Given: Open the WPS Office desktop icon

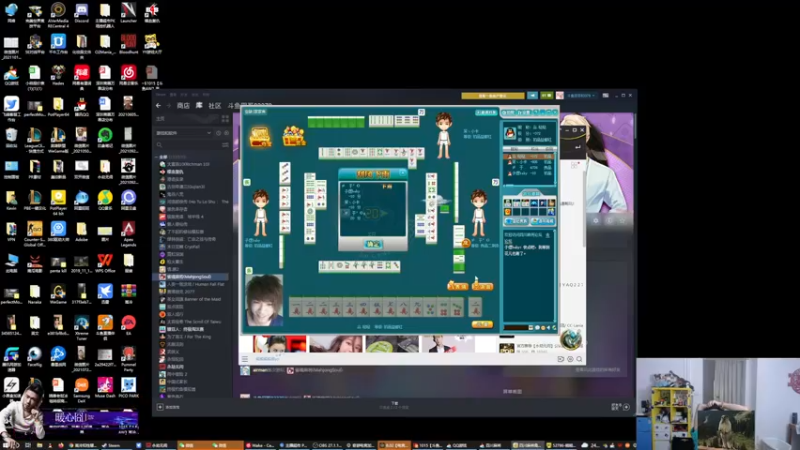Looking at the screenshot, I should tap(105, 262).
